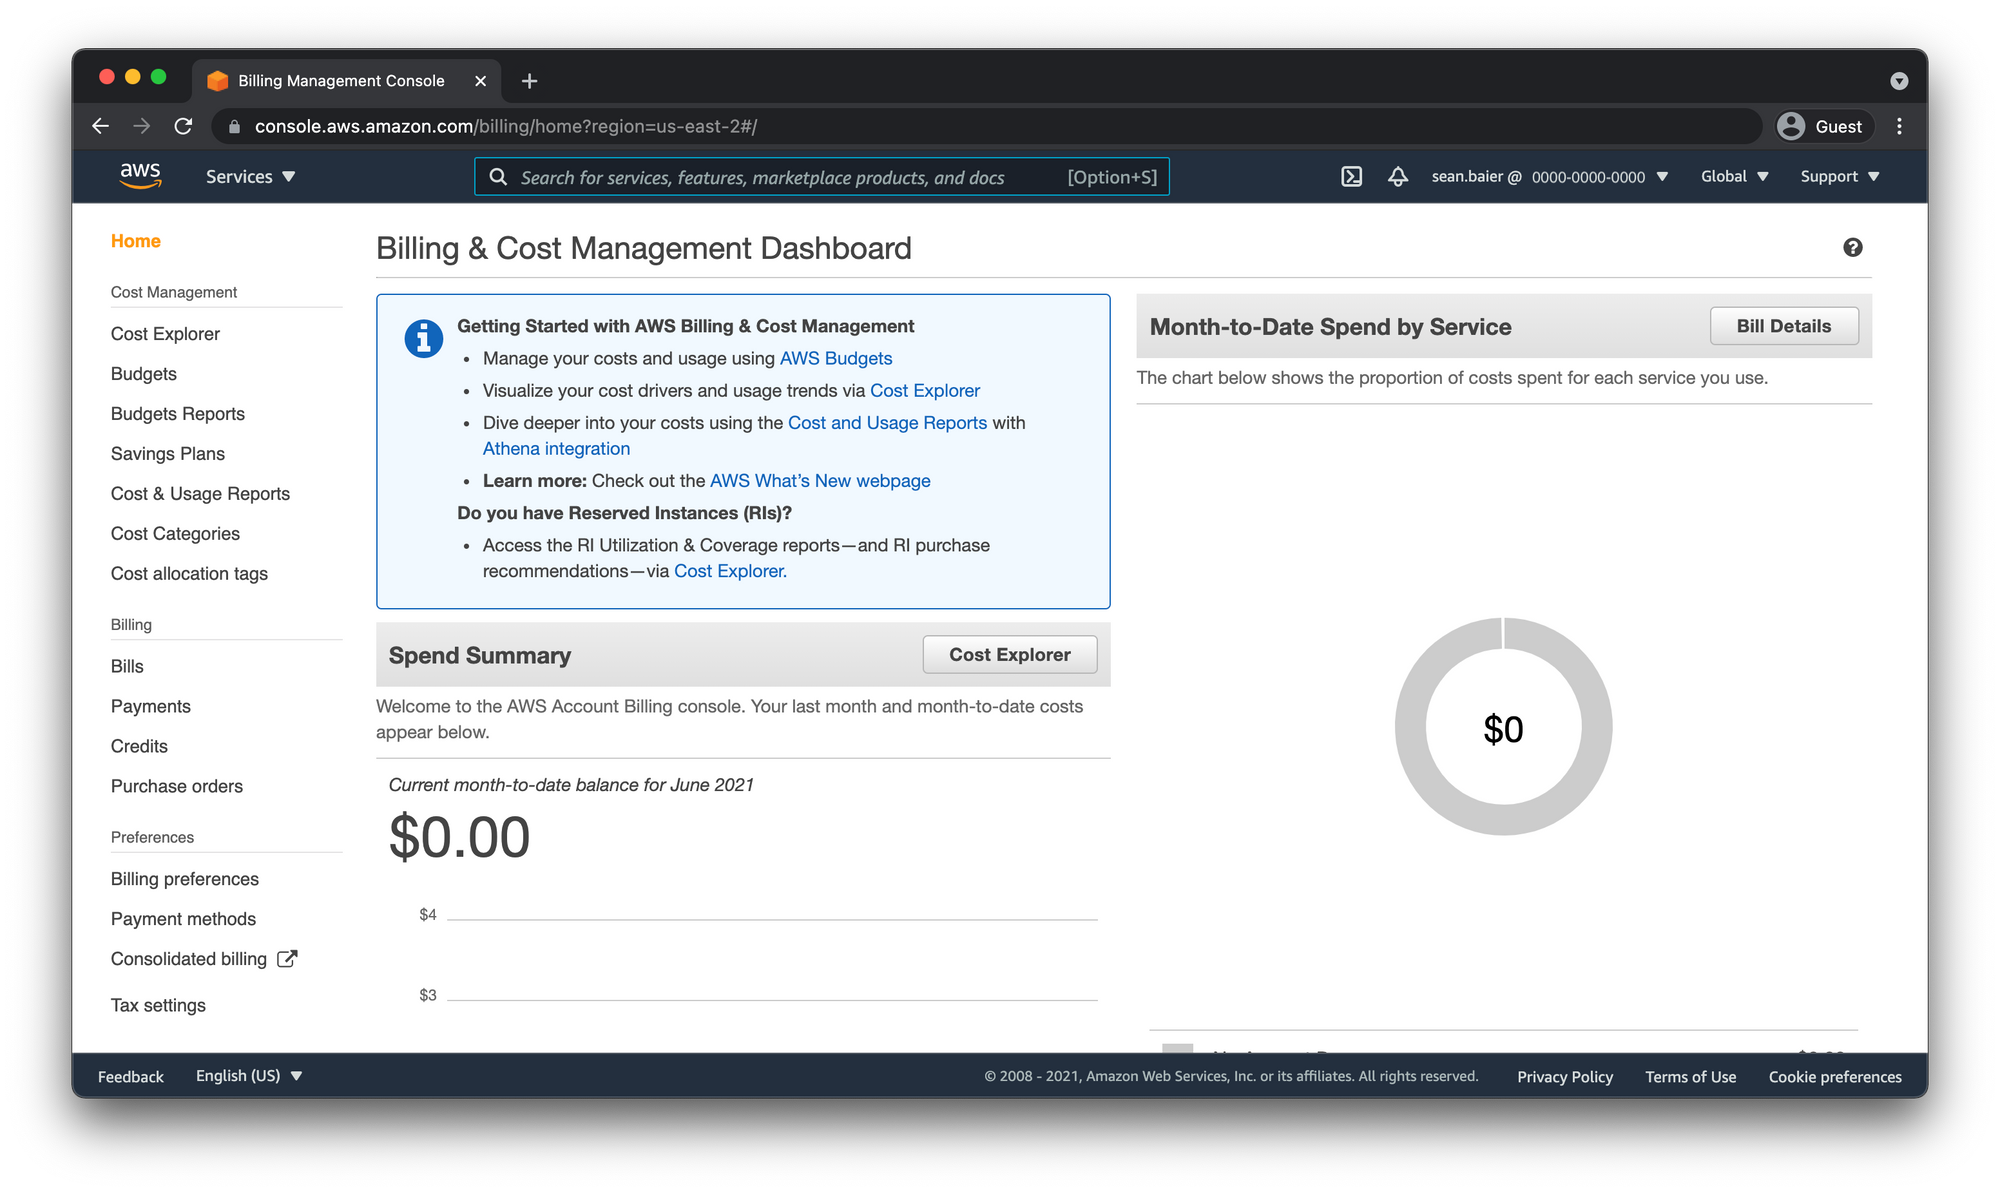Open AWS CloudShell terminal icon
This screenshot has width=2000, height=1193.
point(1351,177)
